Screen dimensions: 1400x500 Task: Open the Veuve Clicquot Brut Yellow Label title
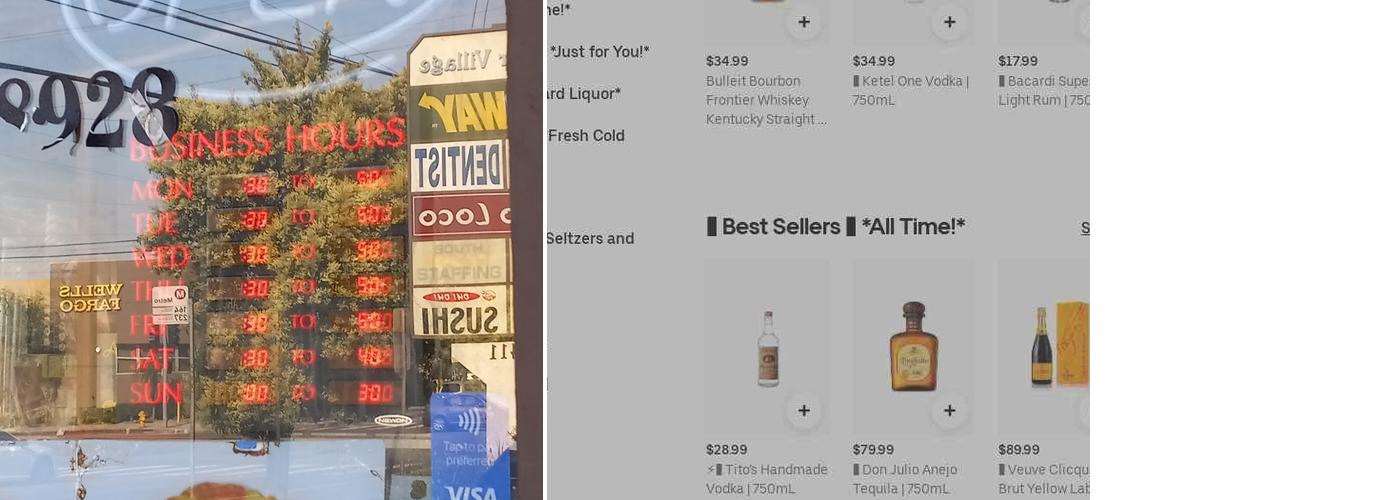click(1044, 479)
